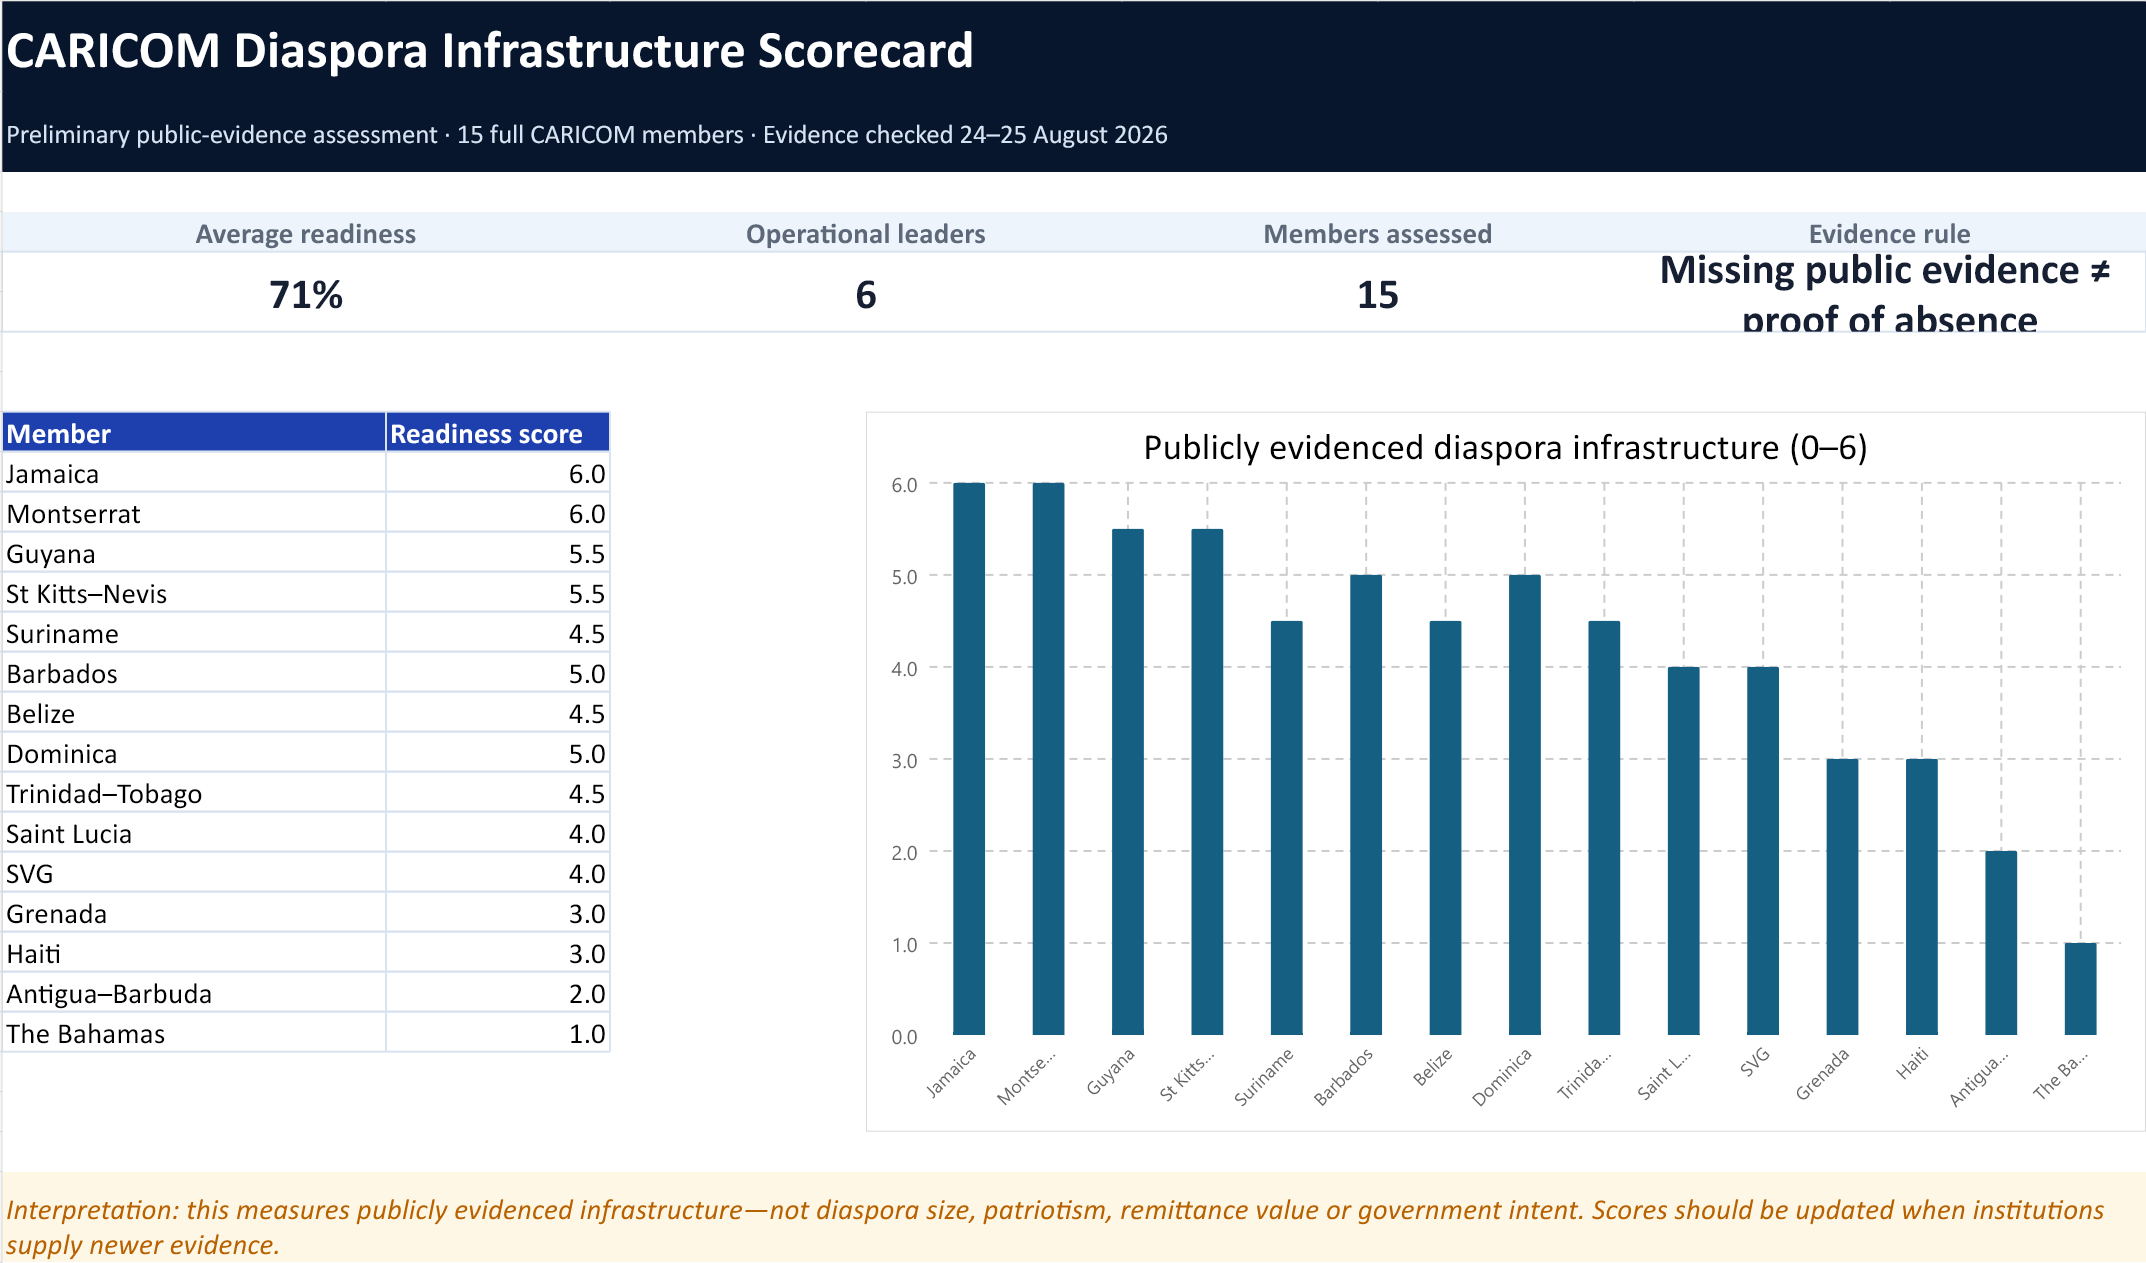
Task: Click the SVG bar in the chart
Action: [1763, 851]
